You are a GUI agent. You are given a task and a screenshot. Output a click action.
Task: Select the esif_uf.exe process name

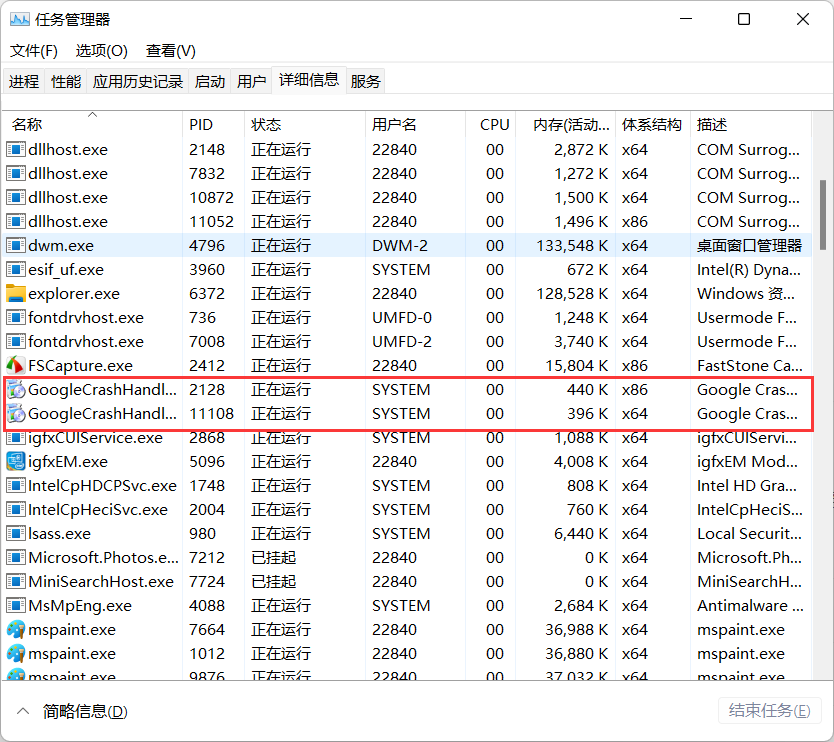(66, 270)
